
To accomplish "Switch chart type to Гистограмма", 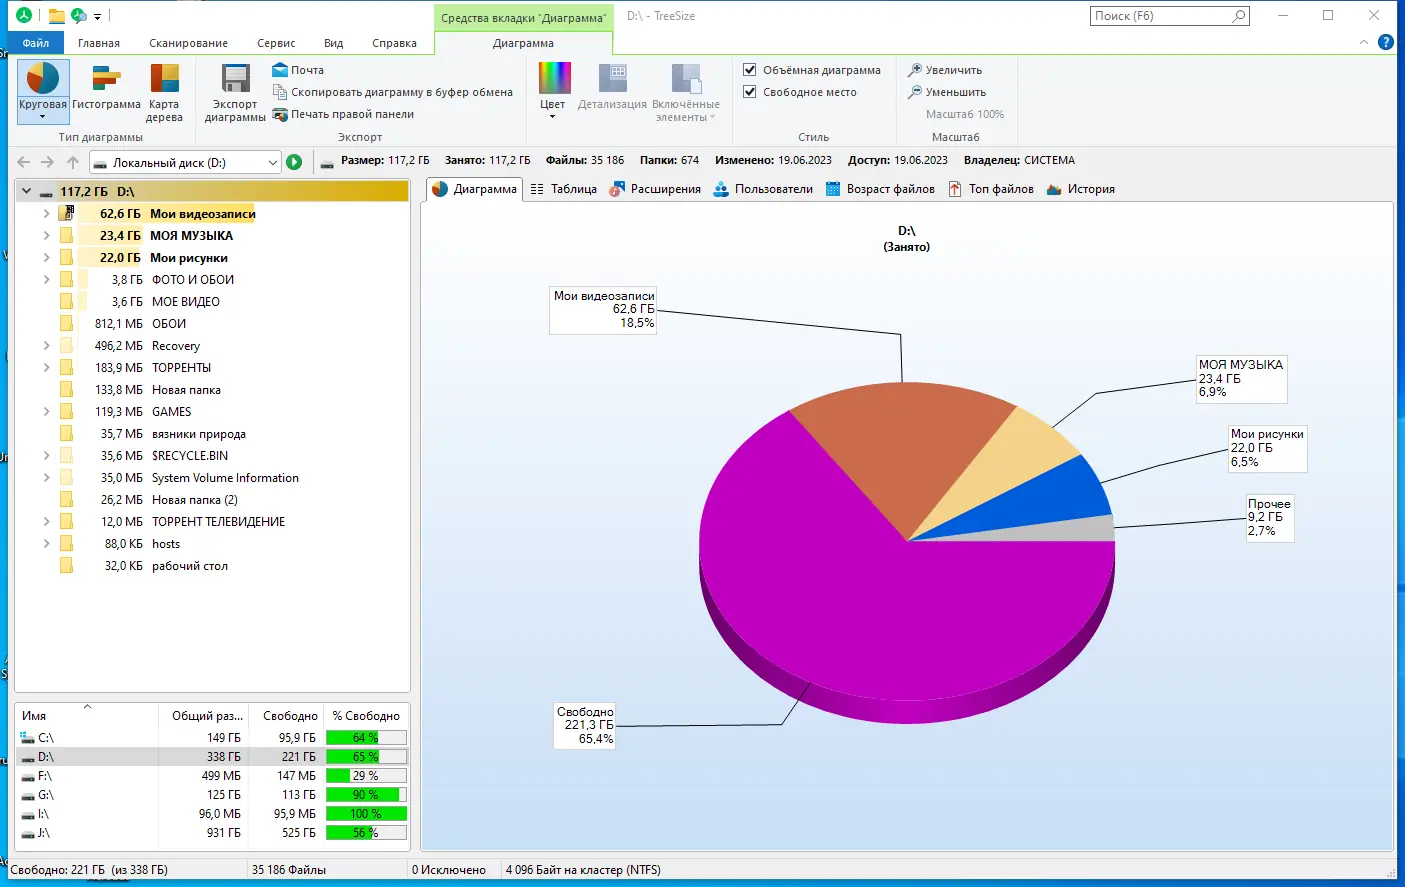I will pyautogui.click(x=106, y=86).
